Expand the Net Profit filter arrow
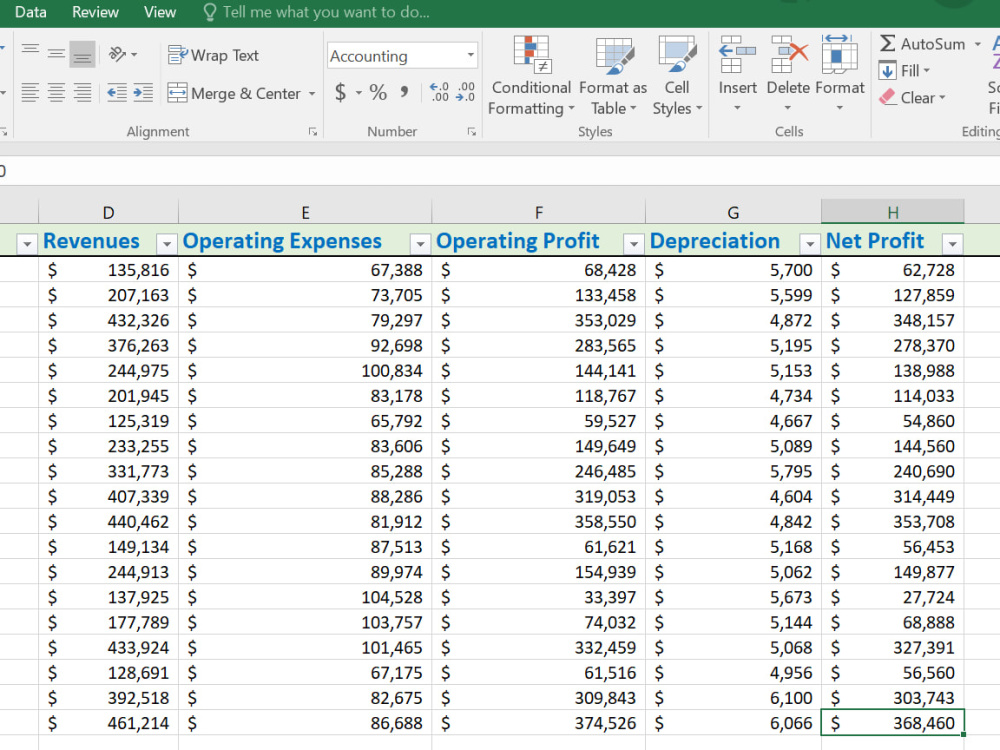Screen dimensions: 1000x750 952,244
